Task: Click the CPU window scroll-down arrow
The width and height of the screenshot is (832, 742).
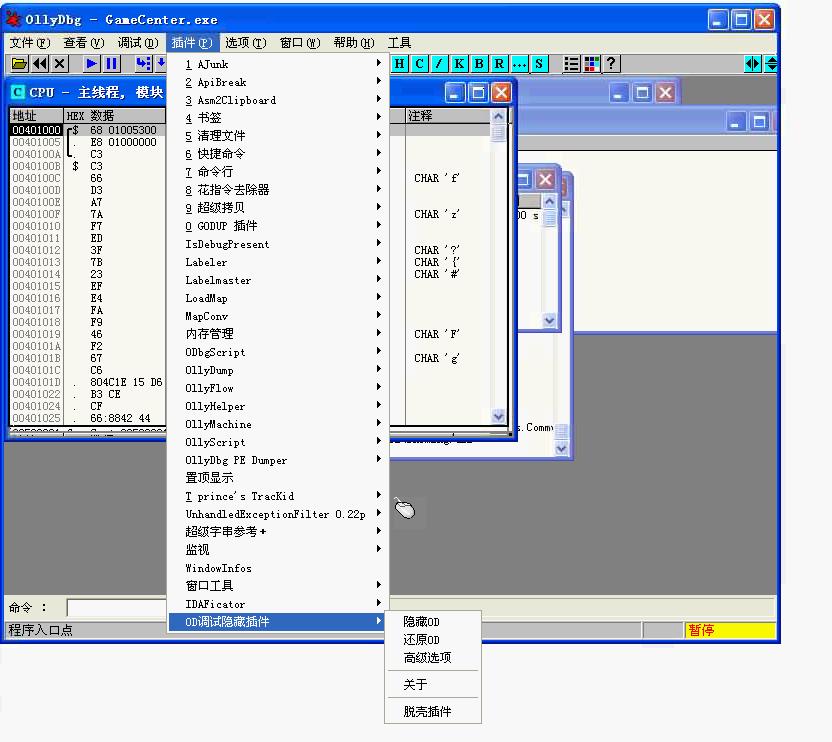Action: point(498,417)
